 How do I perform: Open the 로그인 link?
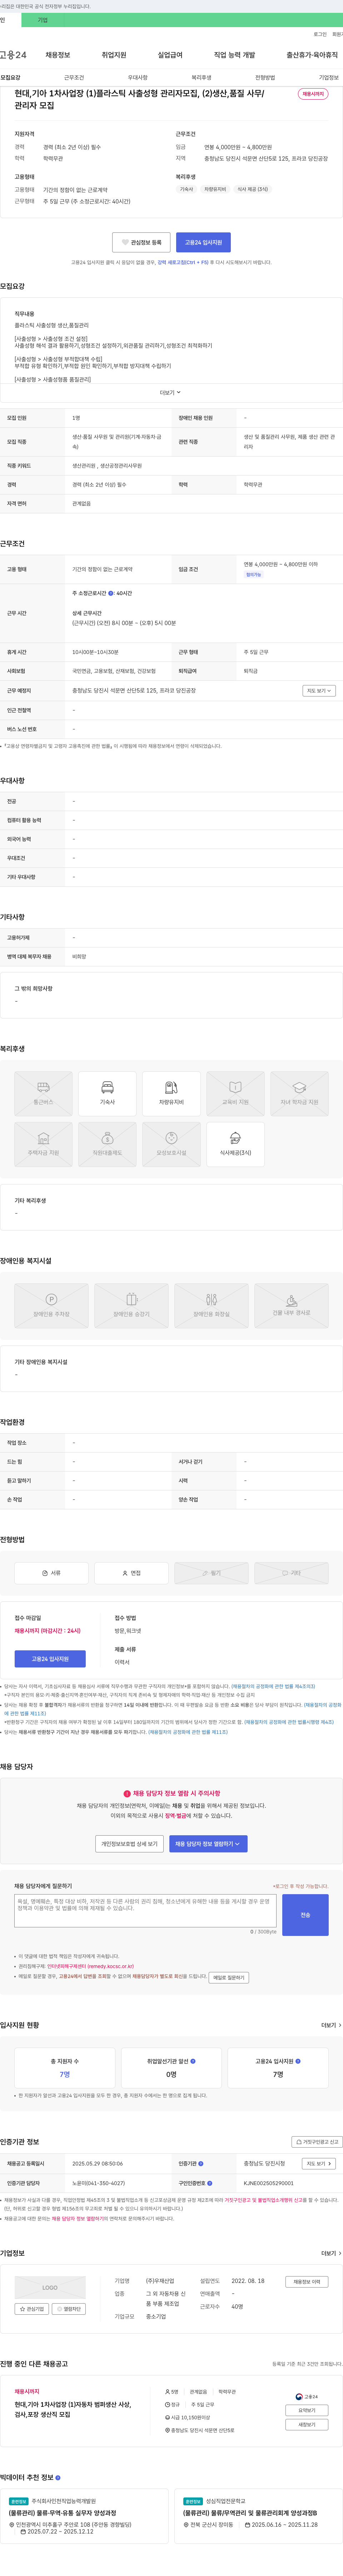320,34
